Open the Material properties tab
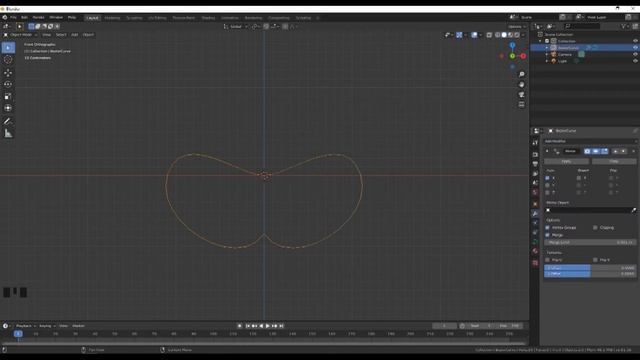The width and height of the screenshot is (640, 360). point(535,251)
